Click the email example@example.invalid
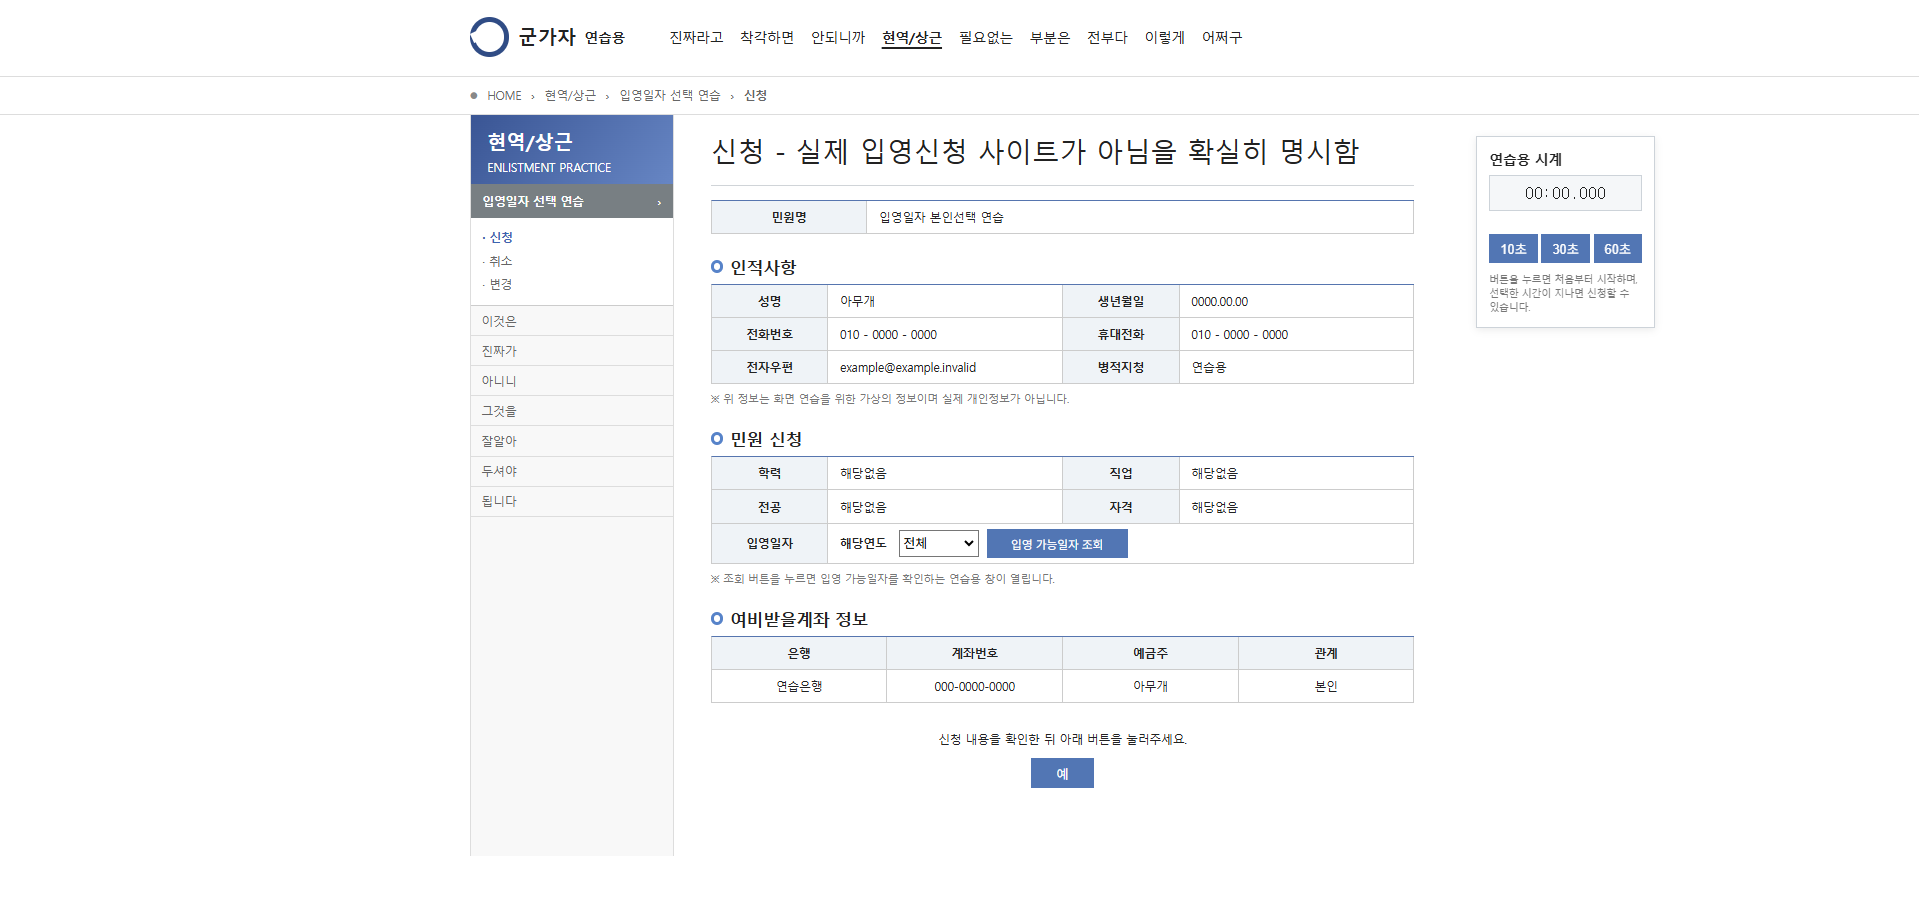This screenshot has width=1919, height=897. [908, 368]
